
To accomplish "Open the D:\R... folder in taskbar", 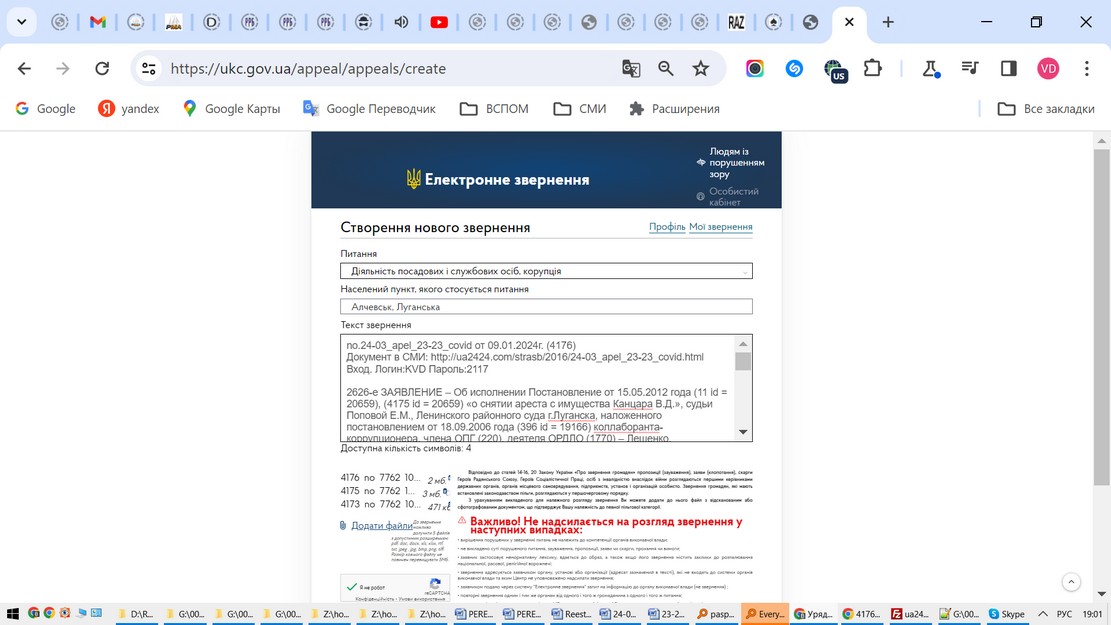I will click(136, 614).
